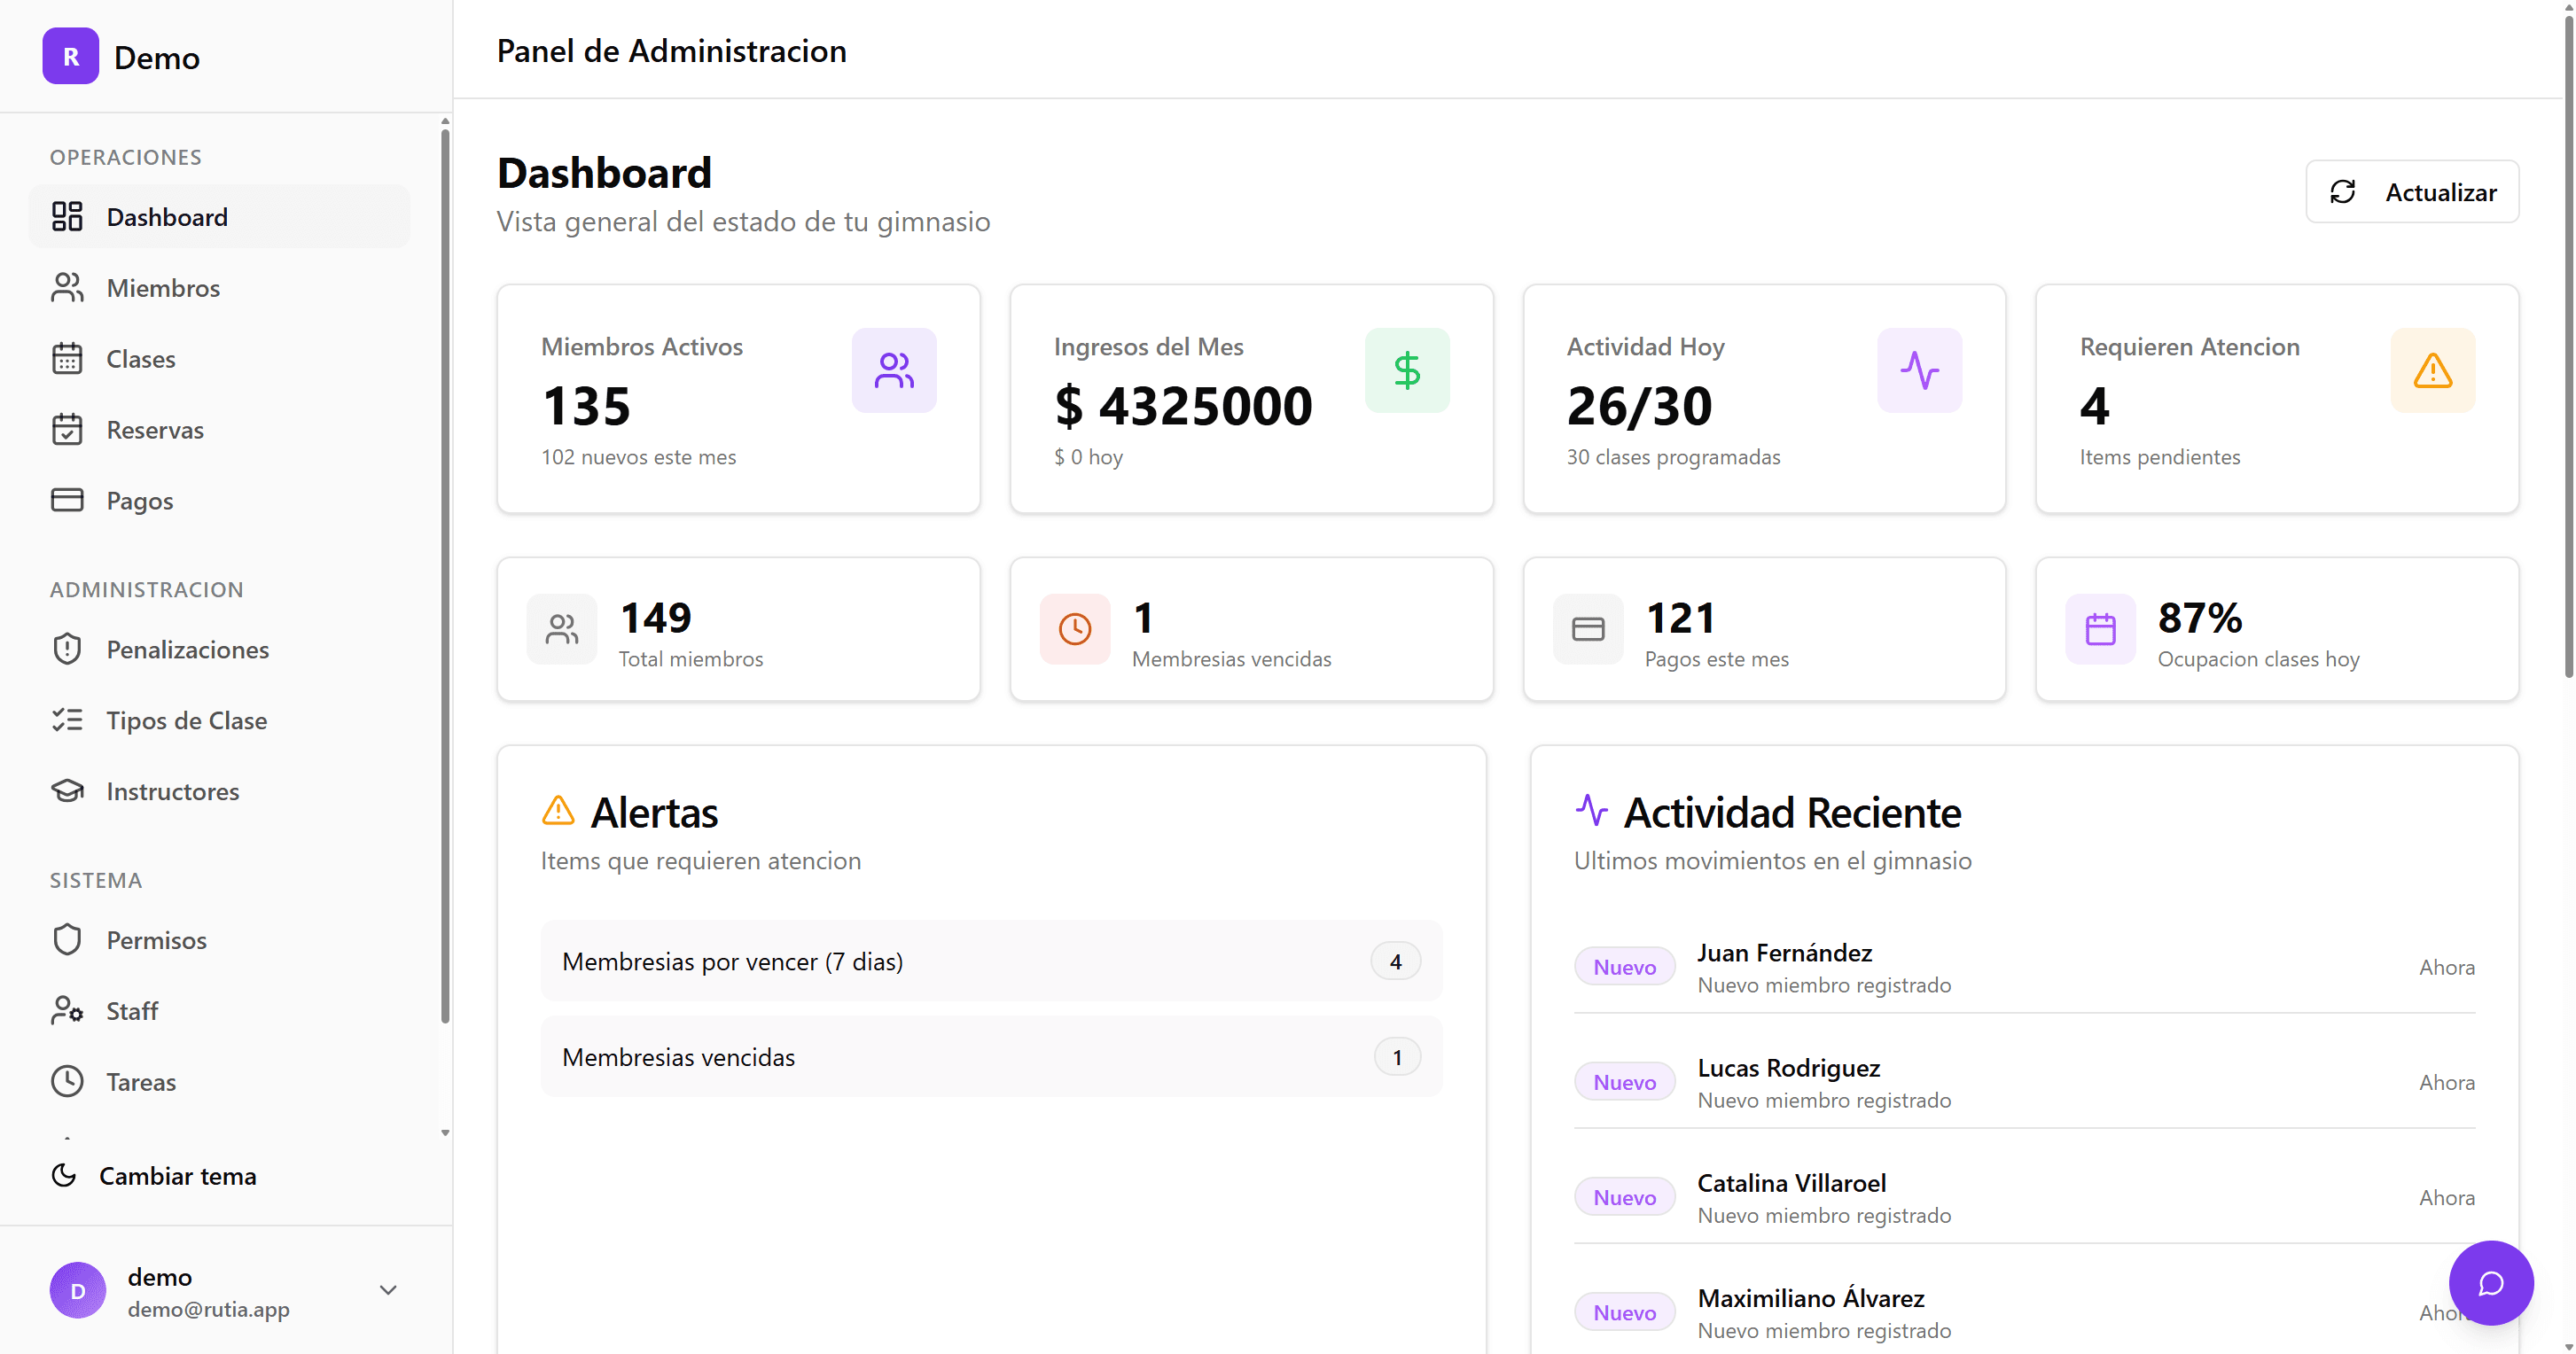Image resolution: width=2576 pixels, height=1354 pixels.
Task: Select the Pagos card icon
Action: point(67,500)
